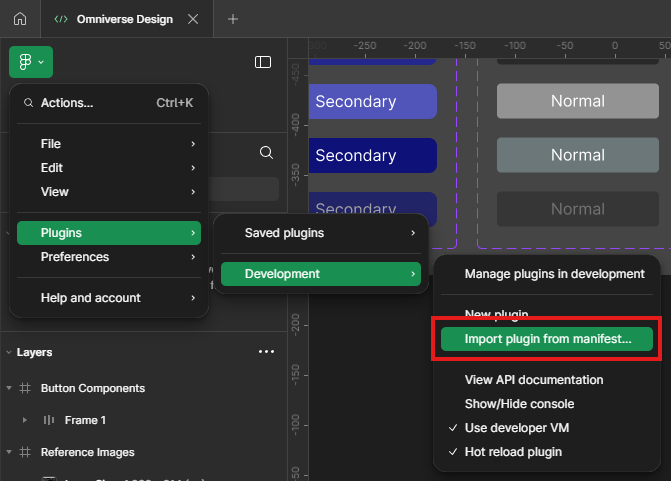Click the dropdown chevron on Figma menu button

pos(41,62)
